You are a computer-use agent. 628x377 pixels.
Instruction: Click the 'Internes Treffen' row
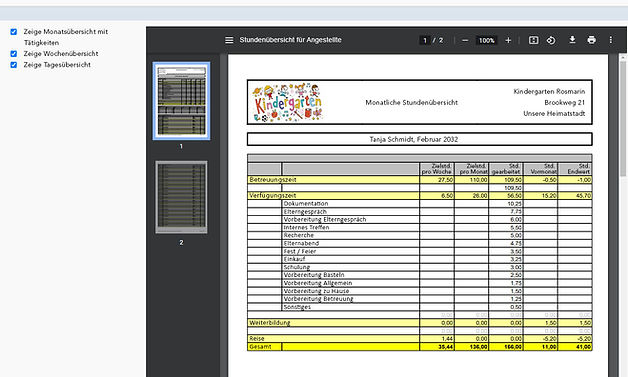[420, 228]
